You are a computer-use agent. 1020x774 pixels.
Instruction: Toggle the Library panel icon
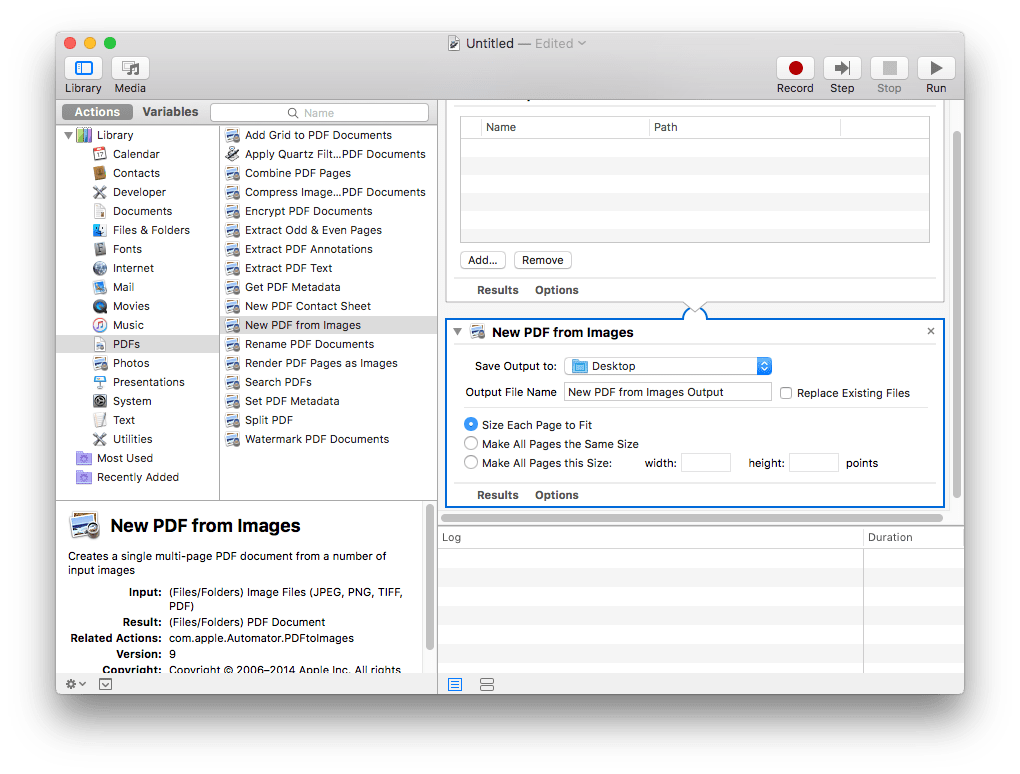tap(83, 69)
